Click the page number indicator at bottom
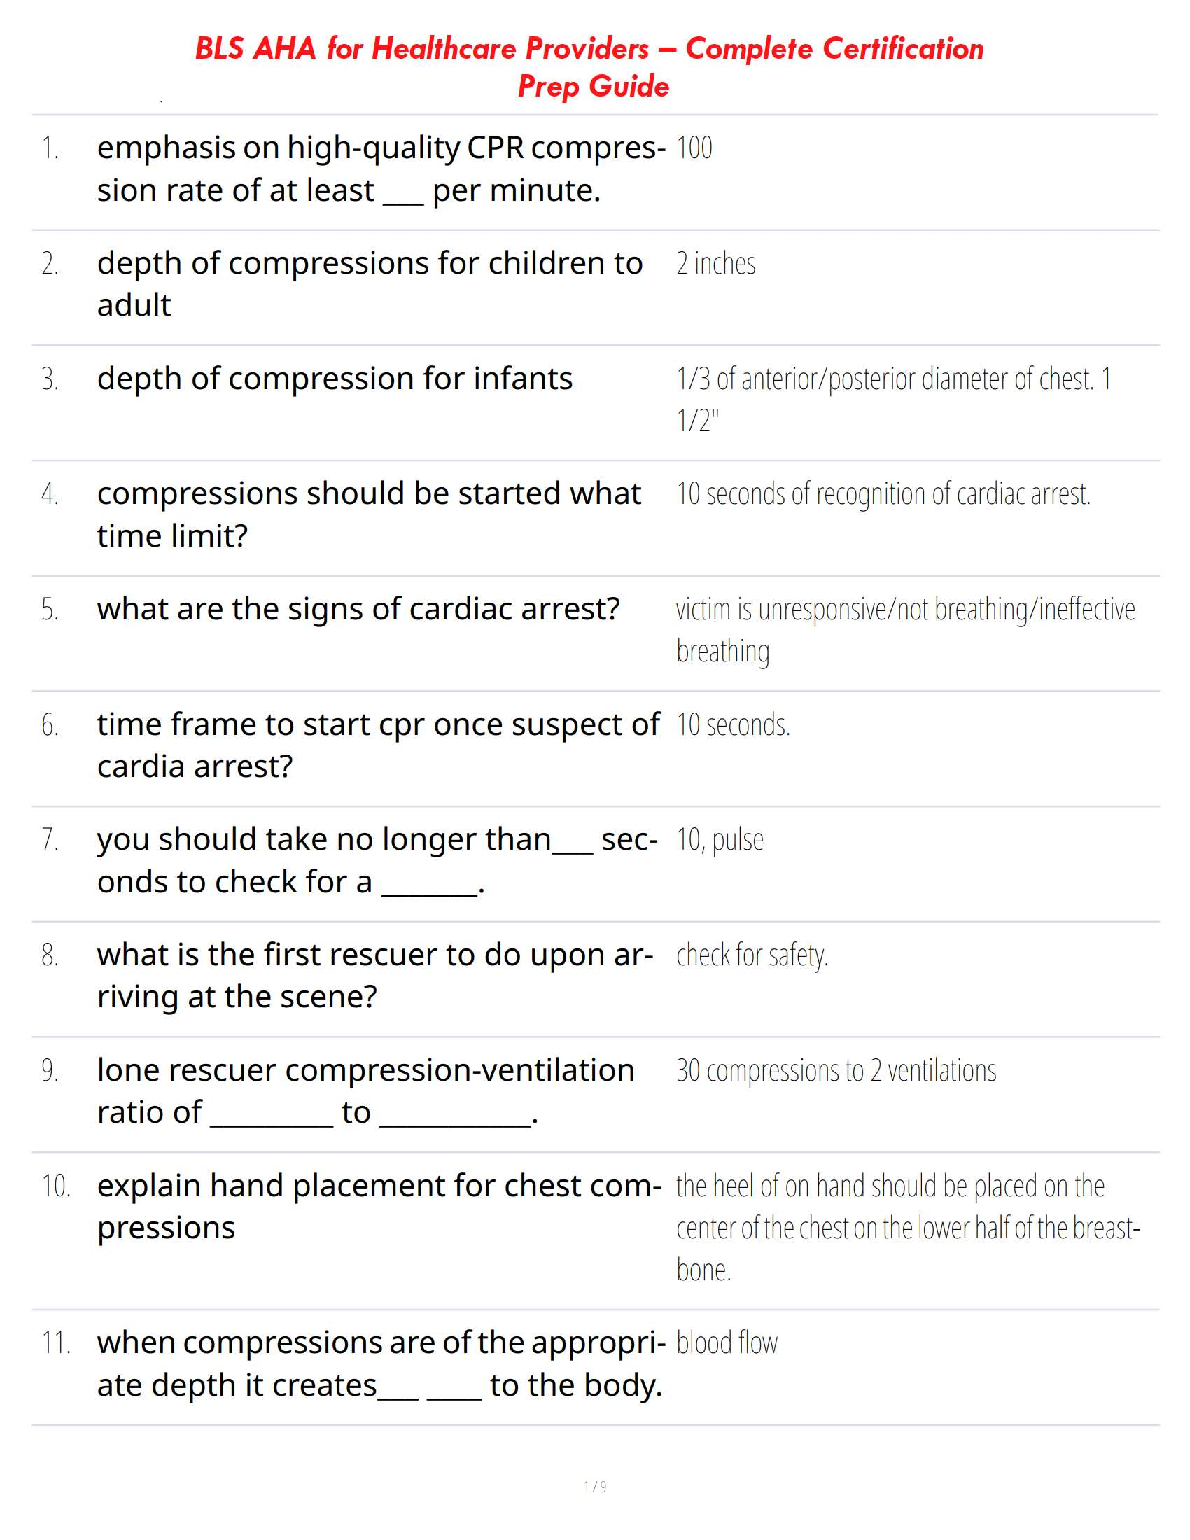 click(595, 1487)
